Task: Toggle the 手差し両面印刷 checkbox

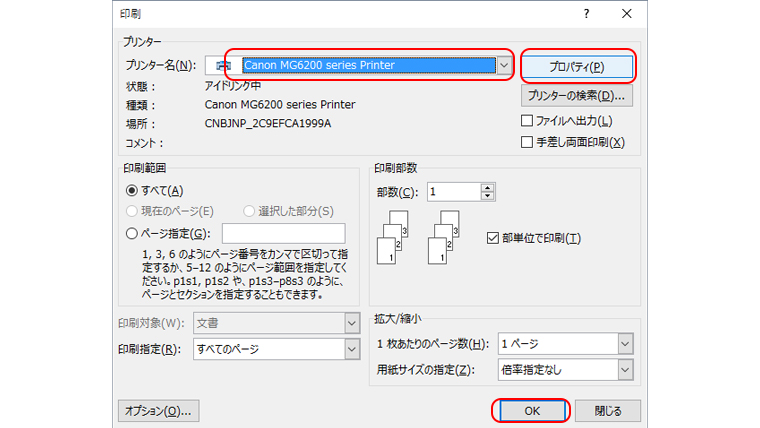Action: (528, 142)
